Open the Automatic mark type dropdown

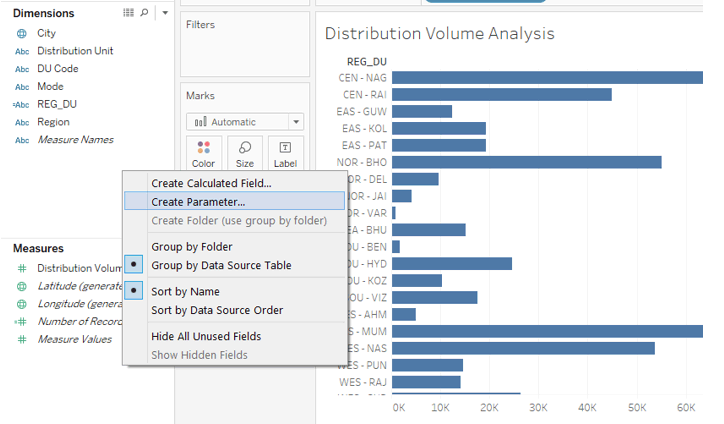tap(245, 122)
